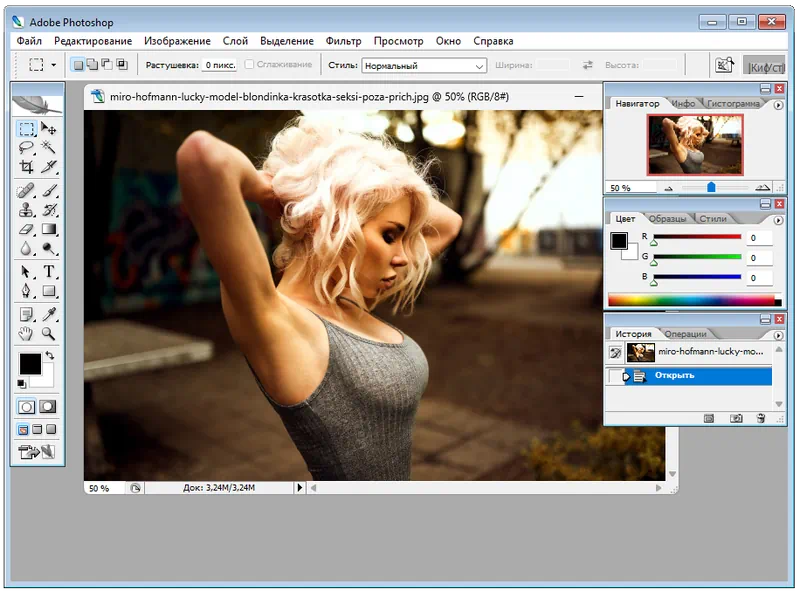The height and width of the screenshot is (591, 800).
Task: Select the Notes tool
Action: 27,314
